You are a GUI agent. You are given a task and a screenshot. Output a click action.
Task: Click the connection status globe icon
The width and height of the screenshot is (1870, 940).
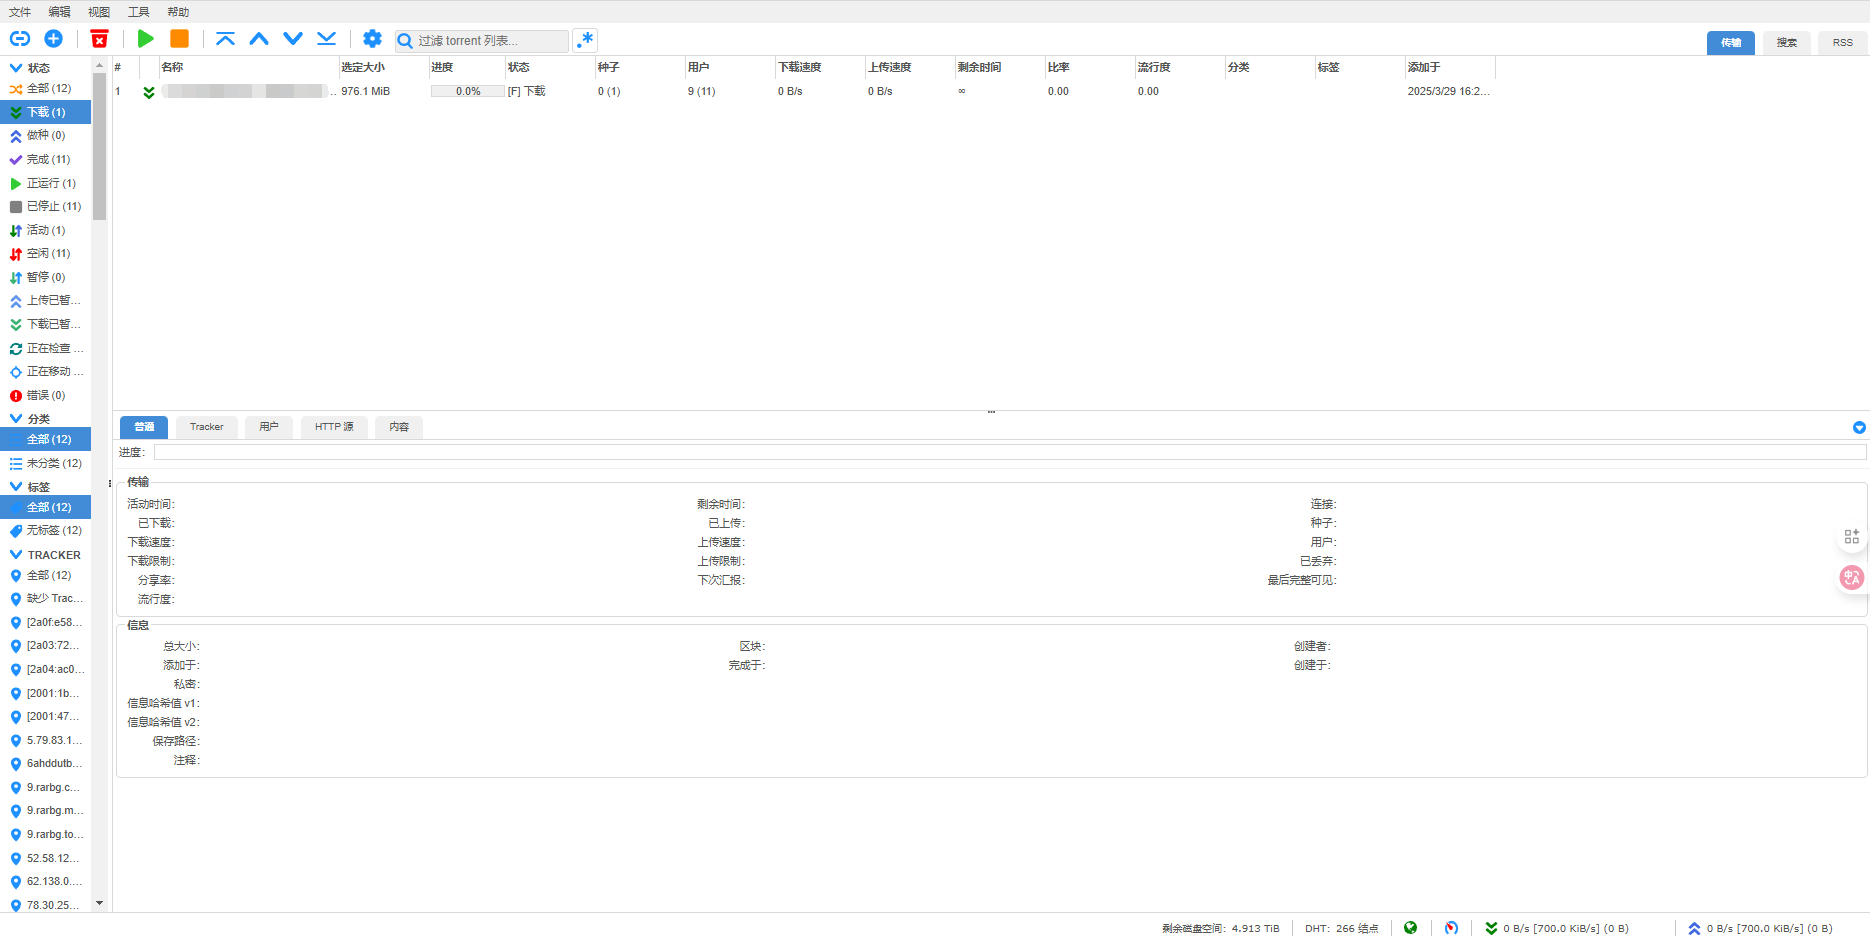click(x=1411, y=928)
